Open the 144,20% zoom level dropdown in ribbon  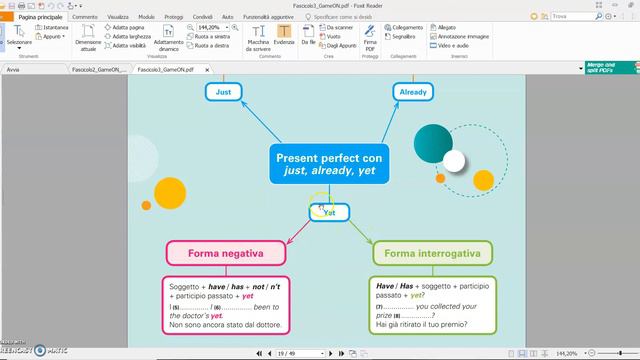(x=227, y=27)
